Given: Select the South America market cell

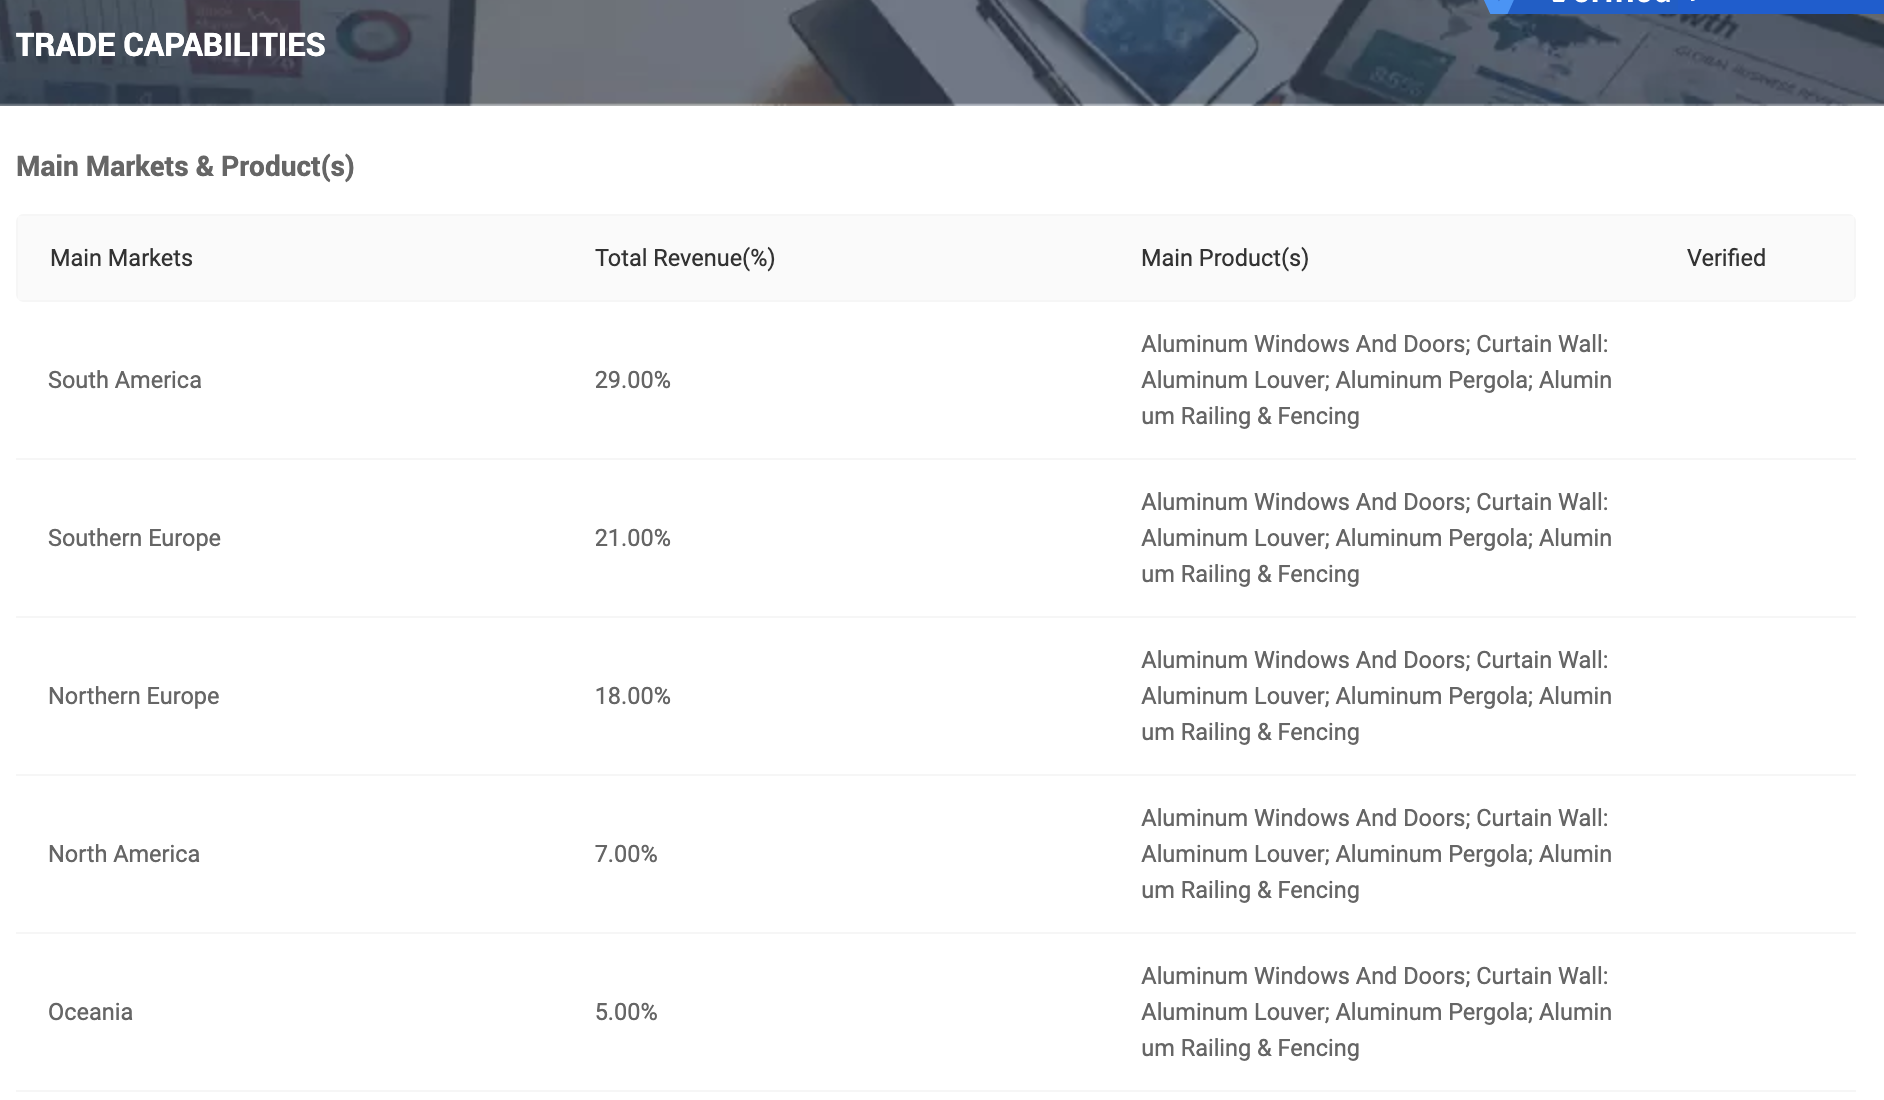Looking at the screenshot, I should click(x=125, y=380).
